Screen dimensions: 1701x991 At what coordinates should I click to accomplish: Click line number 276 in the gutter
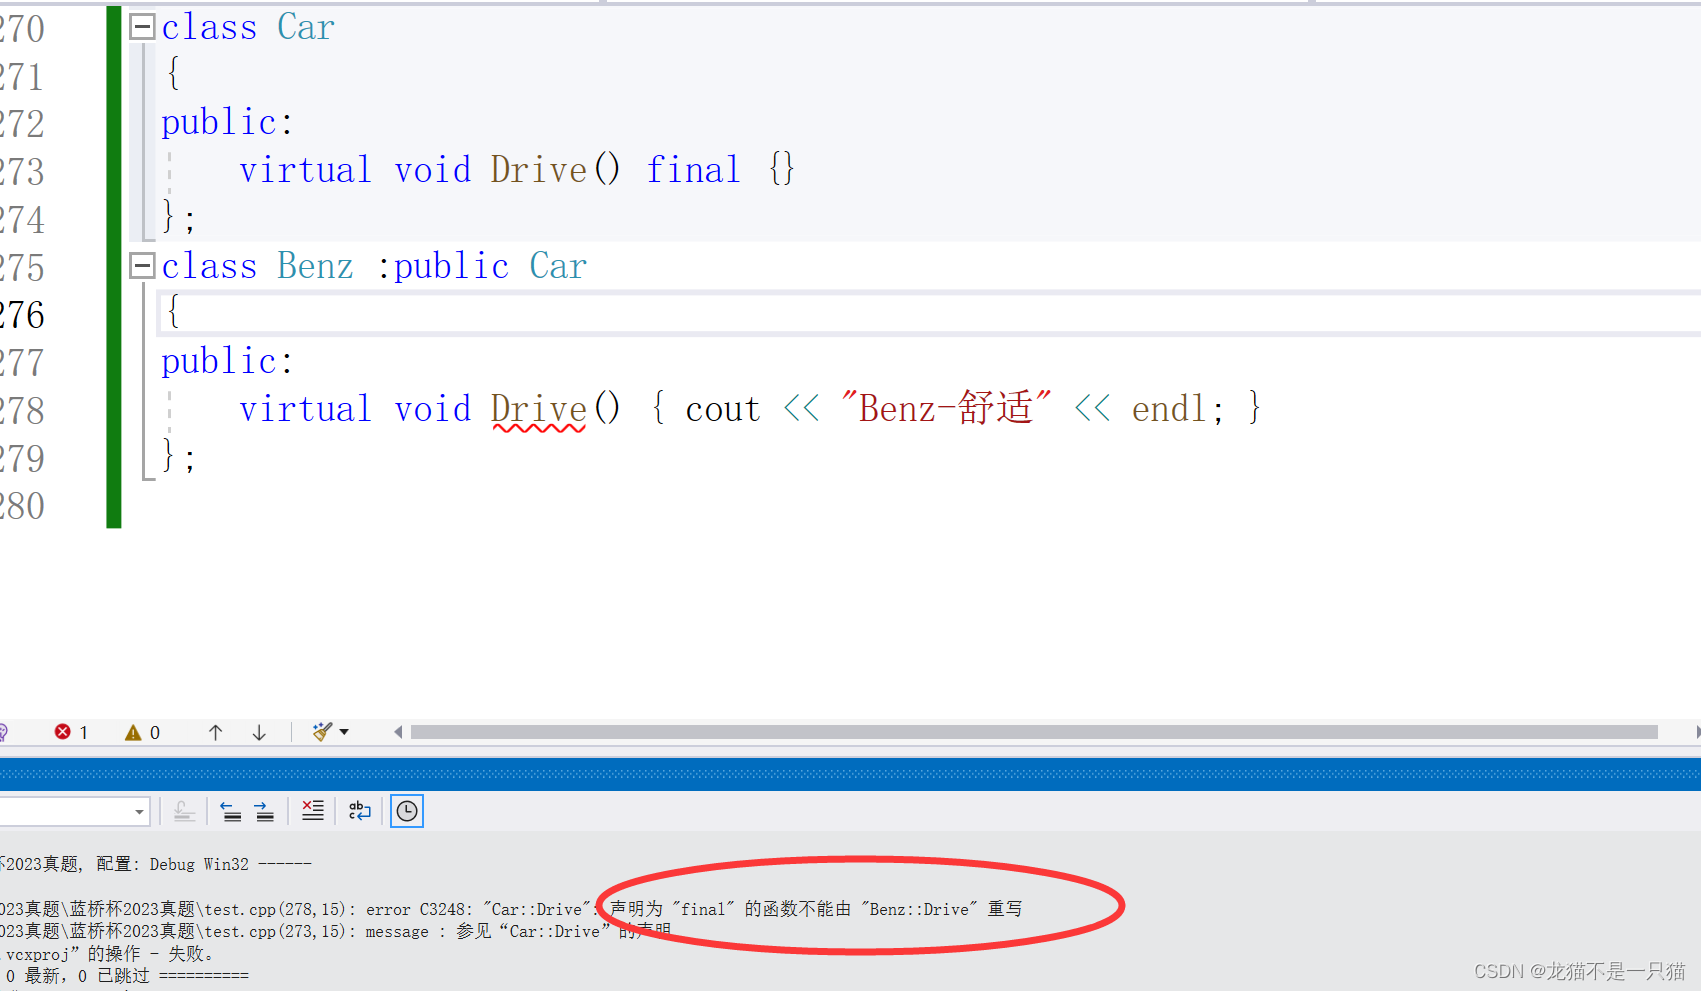pyautogui.click(x=23, y=315)
